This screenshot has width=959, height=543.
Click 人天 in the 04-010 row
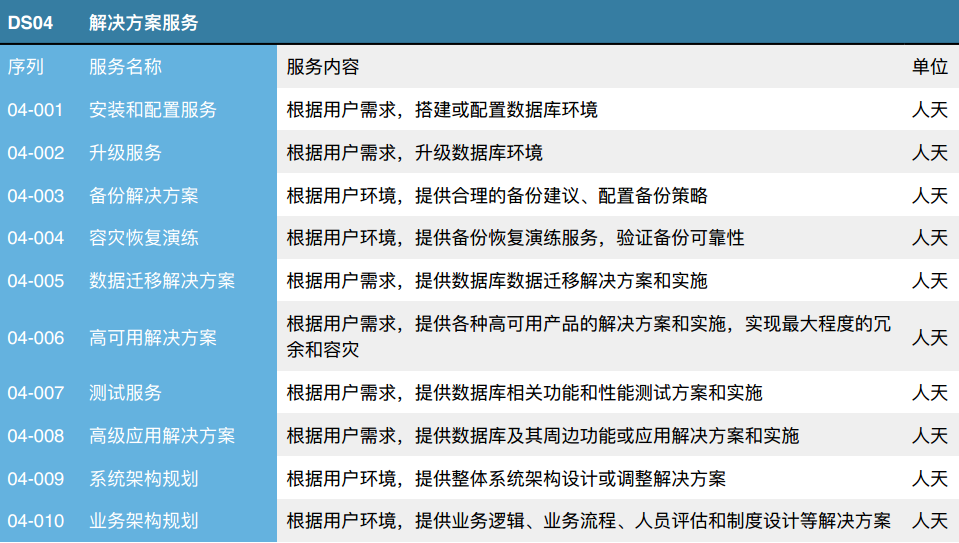tap(930, 521)
